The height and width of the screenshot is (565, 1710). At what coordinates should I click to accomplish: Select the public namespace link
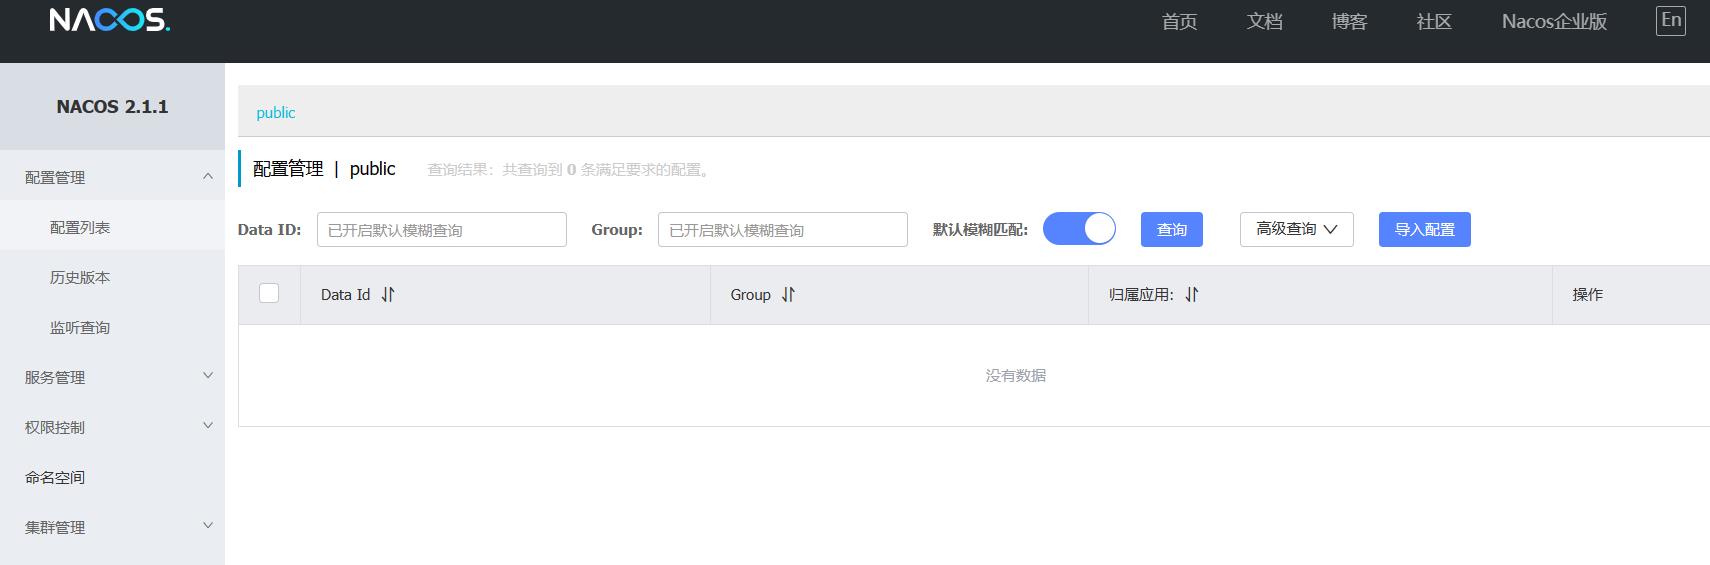[x=276, y=113]
